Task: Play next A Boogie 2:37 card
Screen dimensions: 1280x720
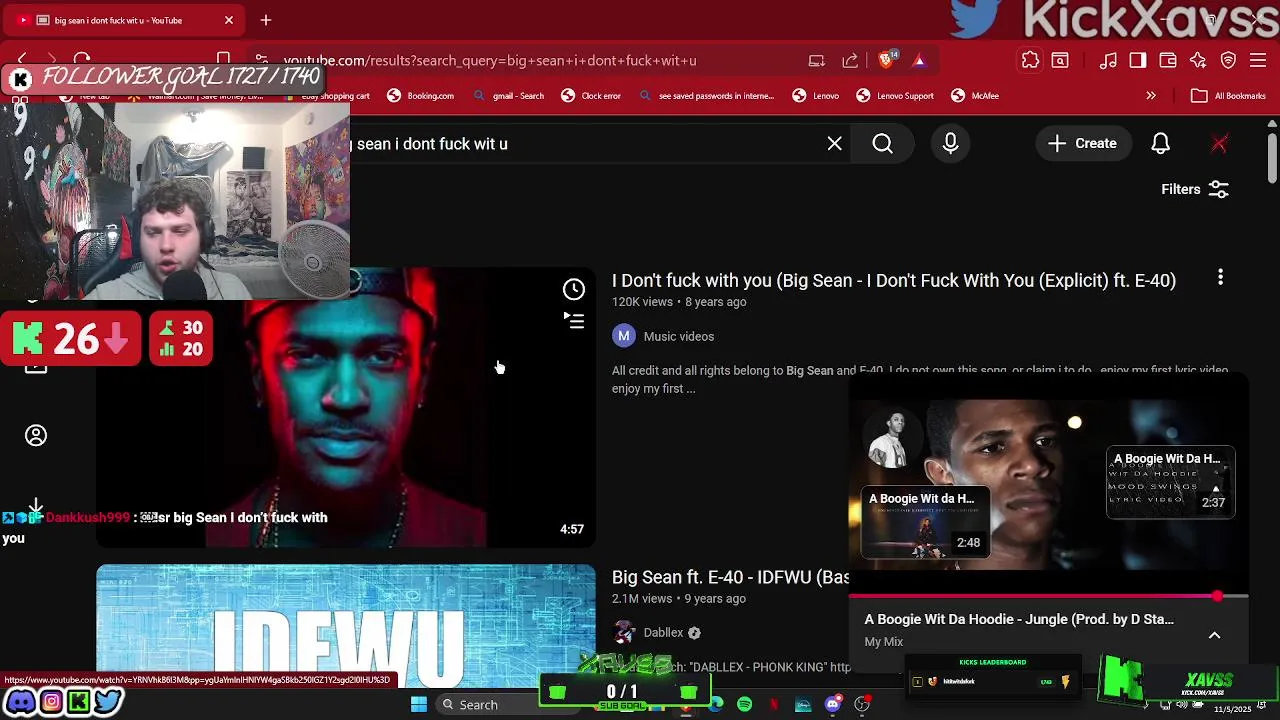Action: [x=1170, y=482]
